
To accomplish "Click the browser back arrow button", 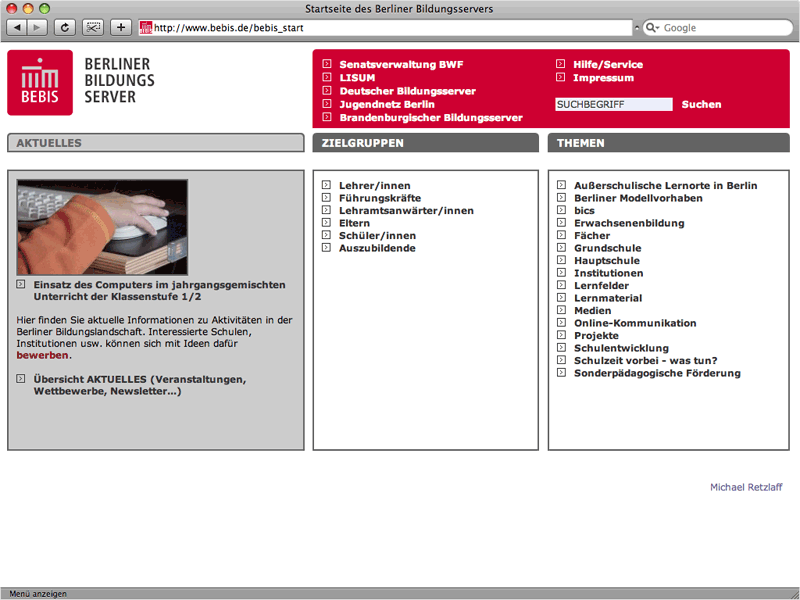I will pos(17,27).
